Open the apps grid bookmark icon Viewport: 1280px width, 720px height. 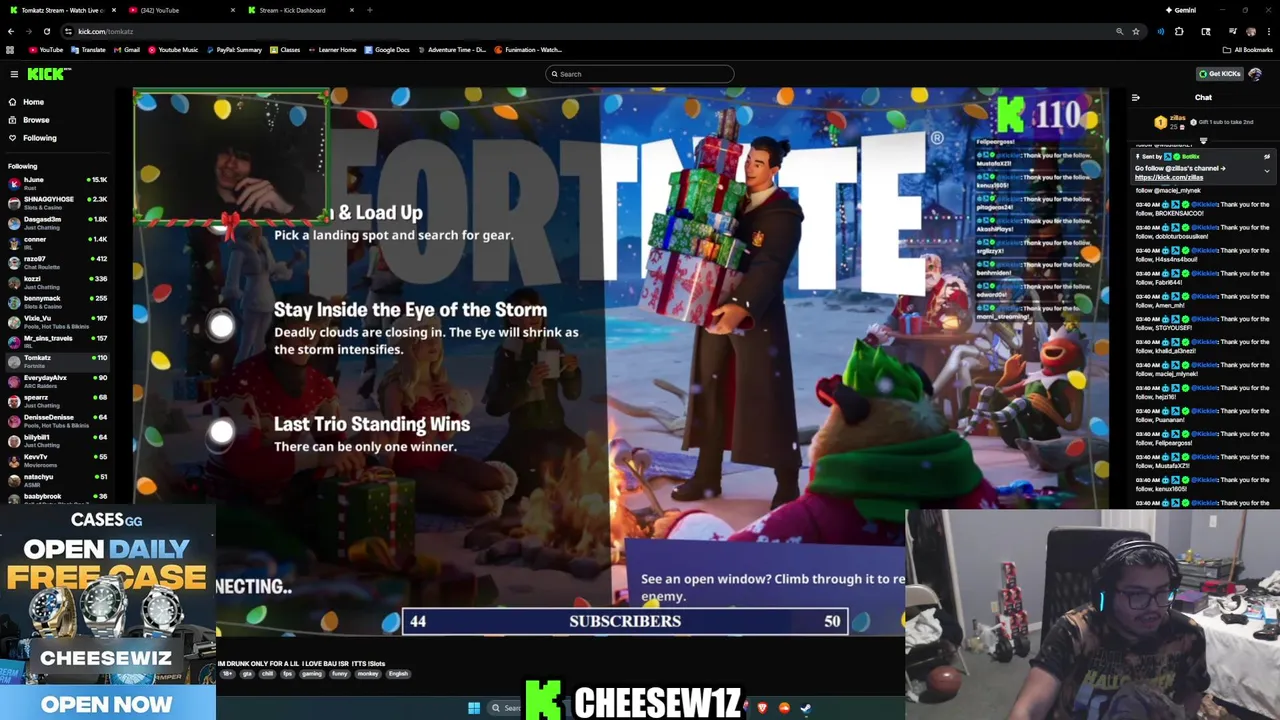11,50
